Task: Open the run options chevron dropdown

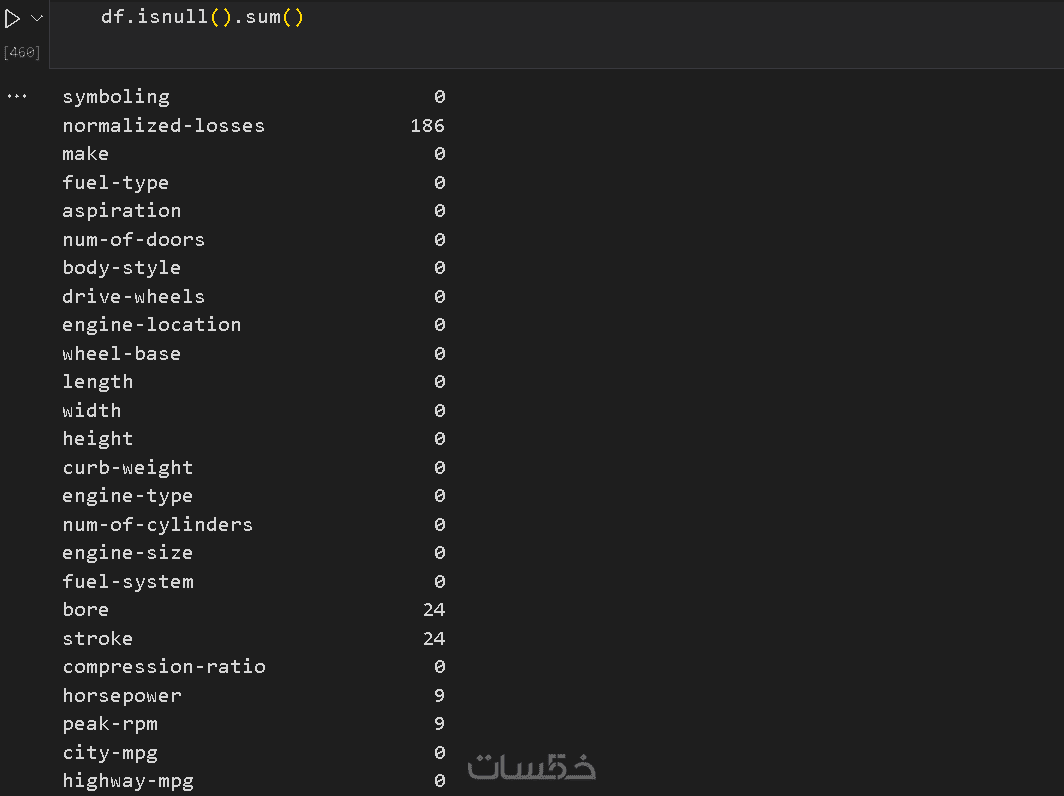Action: [37, 18]
